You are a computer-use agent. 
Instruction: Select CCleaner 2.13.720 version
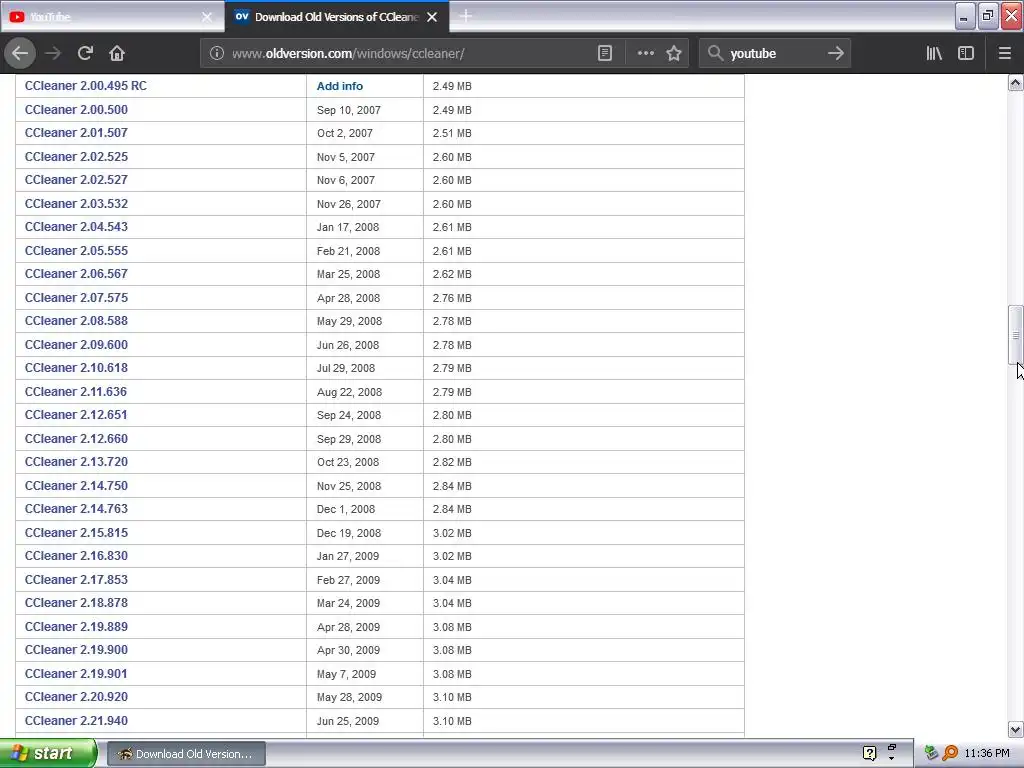pos(76,462)
